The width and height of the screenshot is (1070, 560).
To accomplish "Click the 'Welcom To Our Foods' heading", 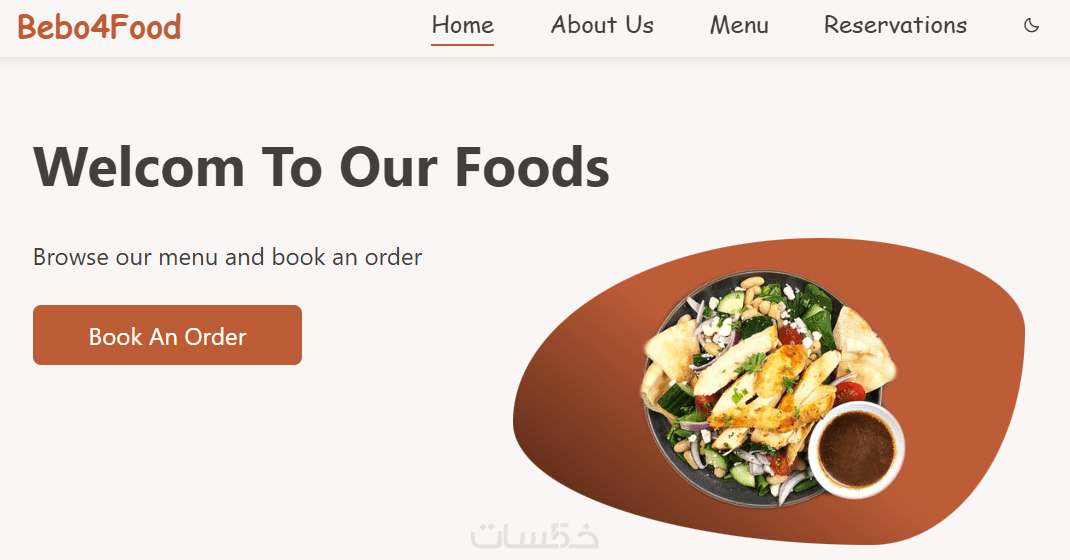I will [321, 166].
